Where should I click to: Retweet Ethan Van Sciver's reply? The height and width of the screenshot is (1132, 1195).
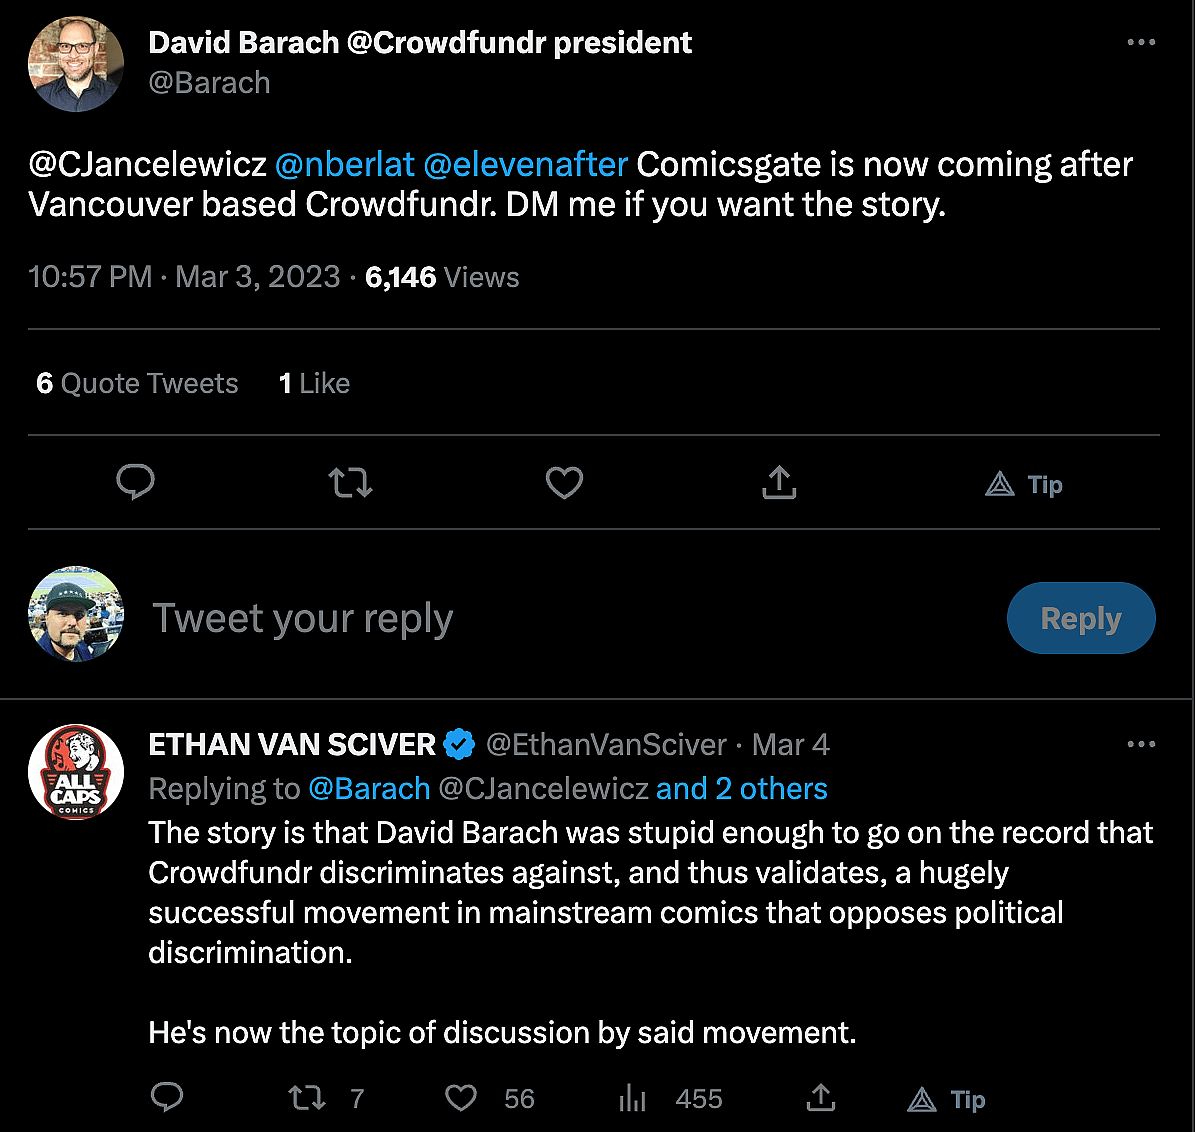(x=307, y=1099)
